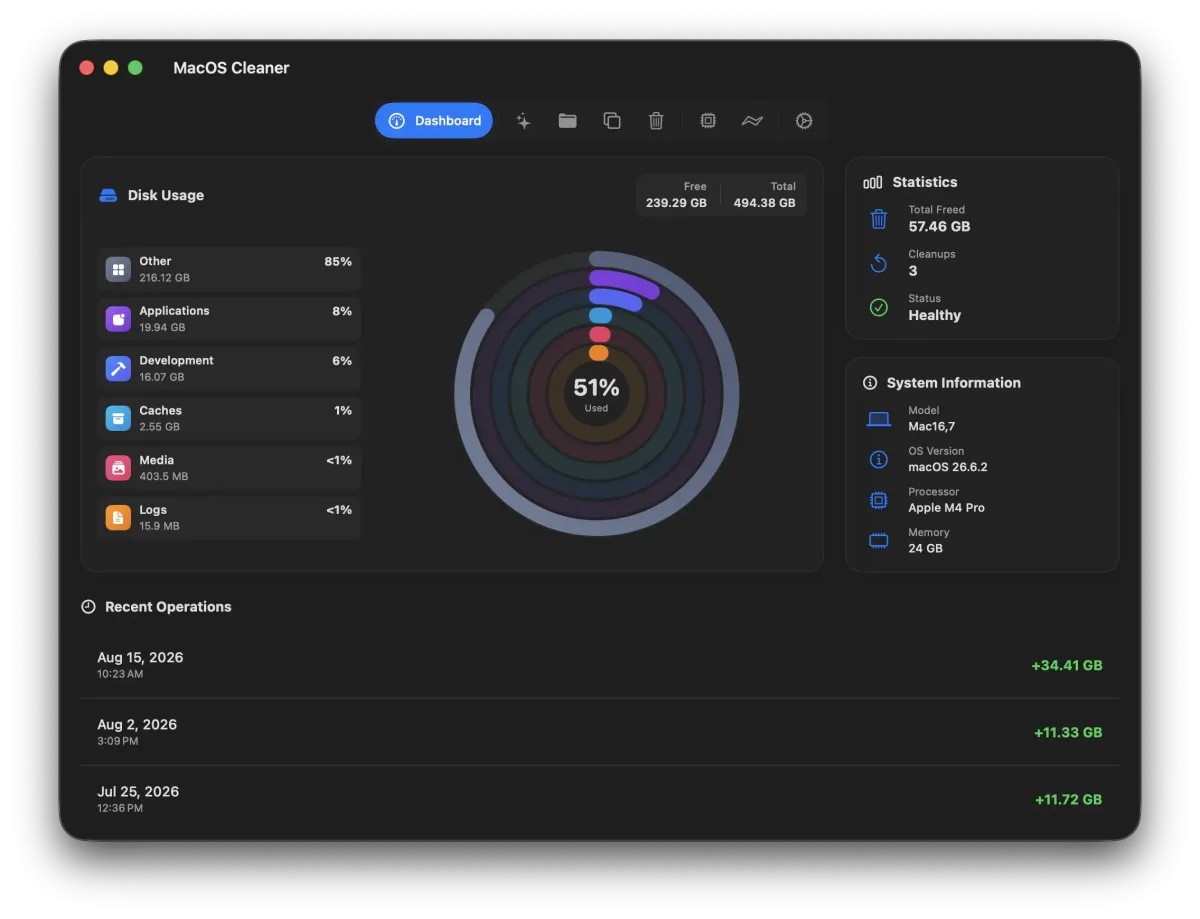
Task: Click the MacOS Cleaner window title
Action: (231, 68)
